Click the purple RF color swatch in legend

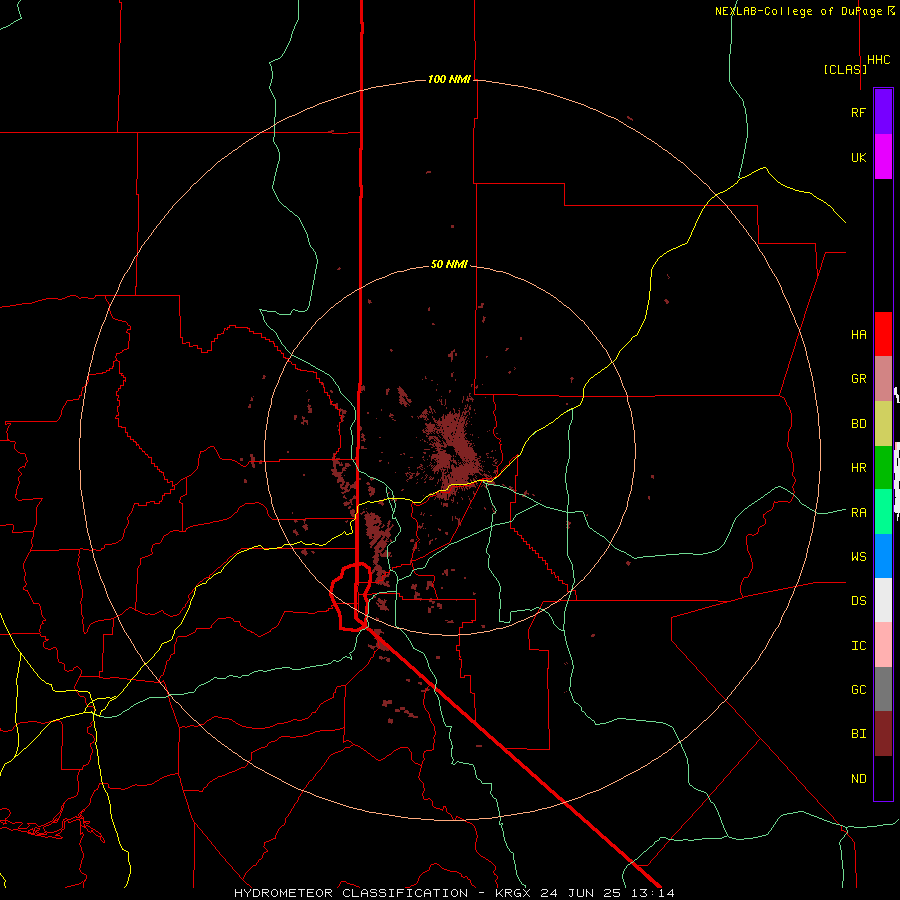(x=883, y=112)
